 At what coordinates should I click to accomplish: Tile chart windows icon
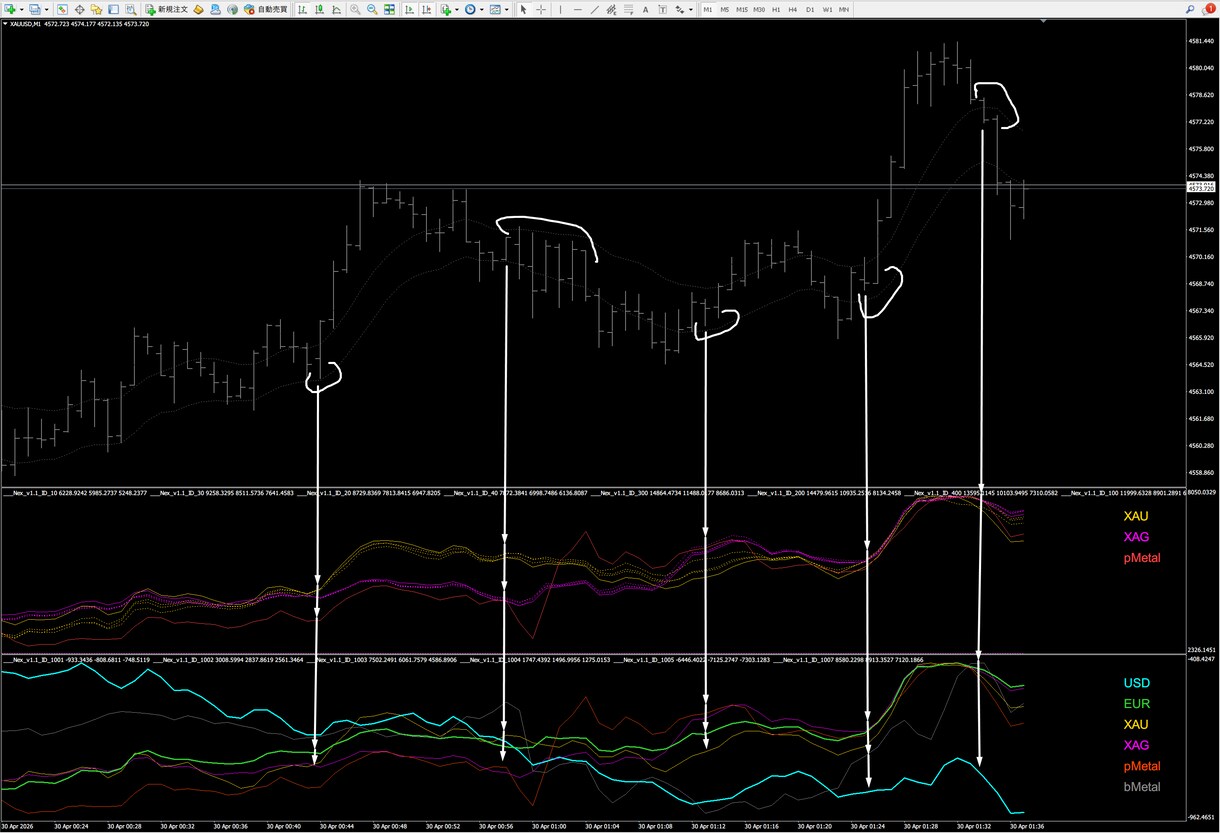(x=389, y=9)
